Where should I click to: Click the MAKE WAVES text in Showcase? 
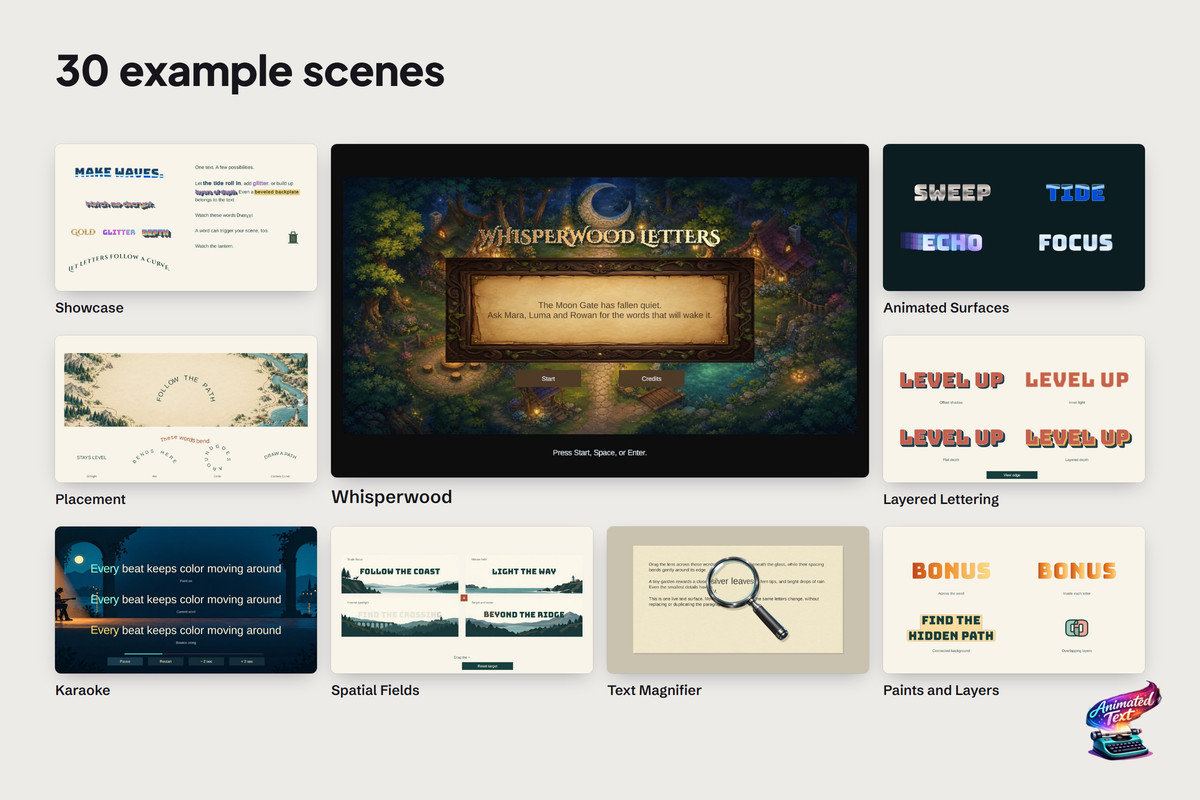coord(118,173)
